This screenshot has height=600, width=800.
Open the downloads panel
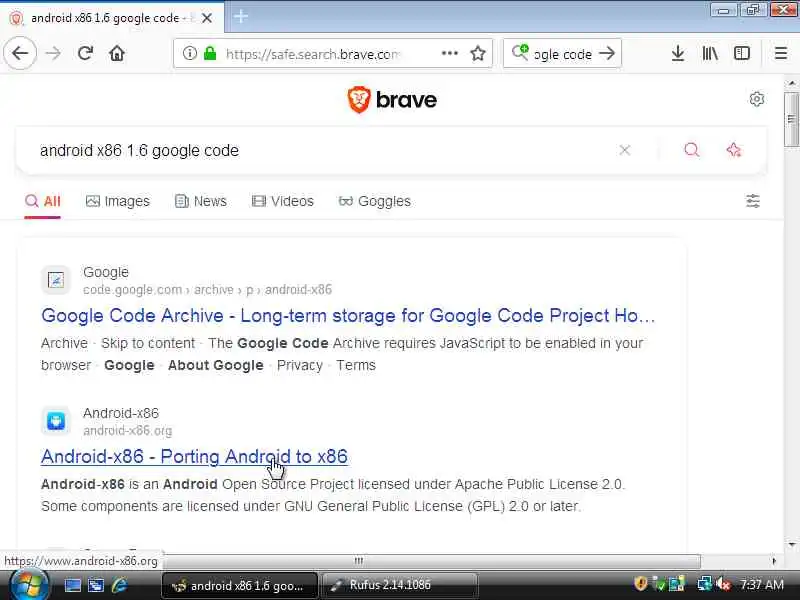[x=678, y=53]
